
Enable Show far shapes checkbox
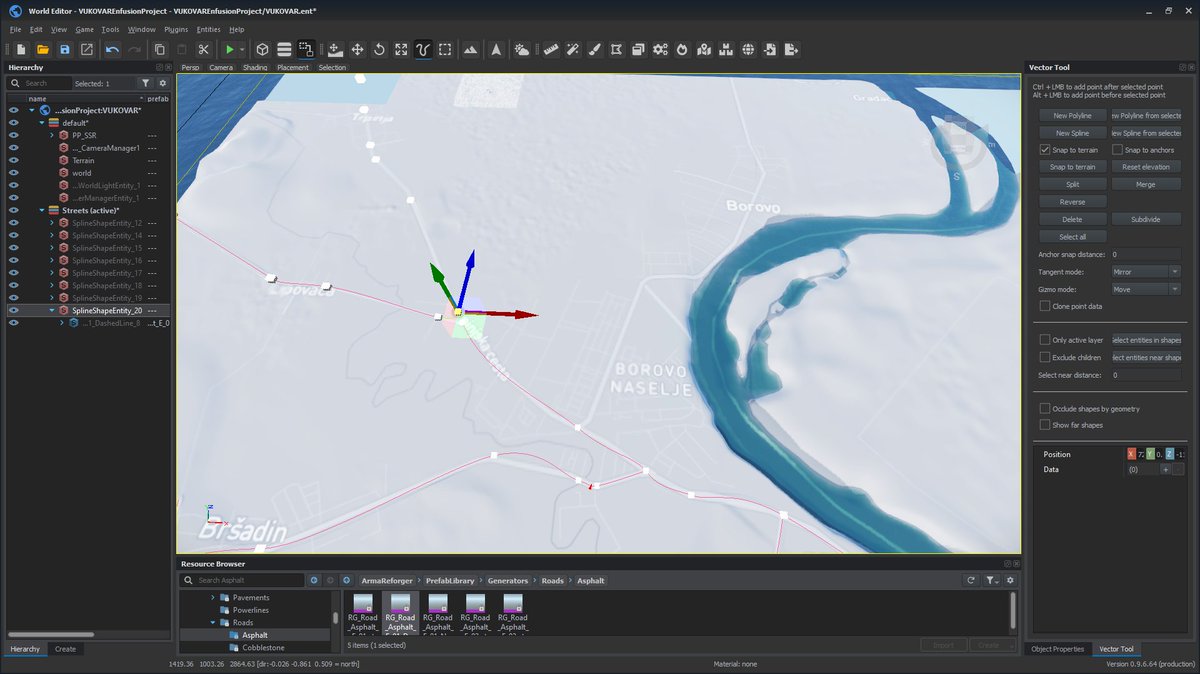coord(1045,425)
